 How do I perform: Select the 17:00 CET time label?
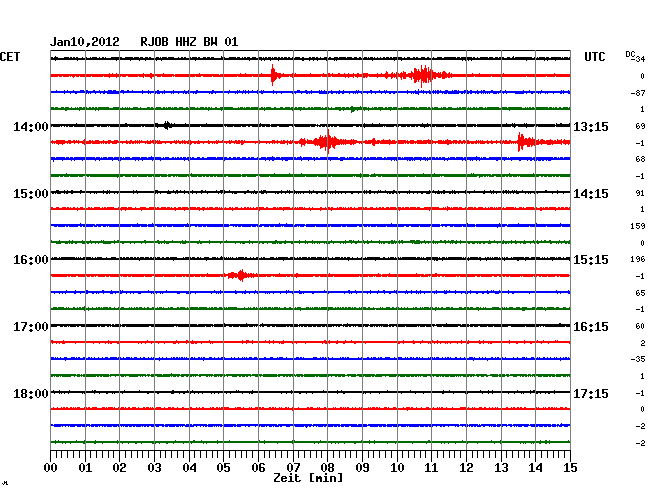coord(31,327)
